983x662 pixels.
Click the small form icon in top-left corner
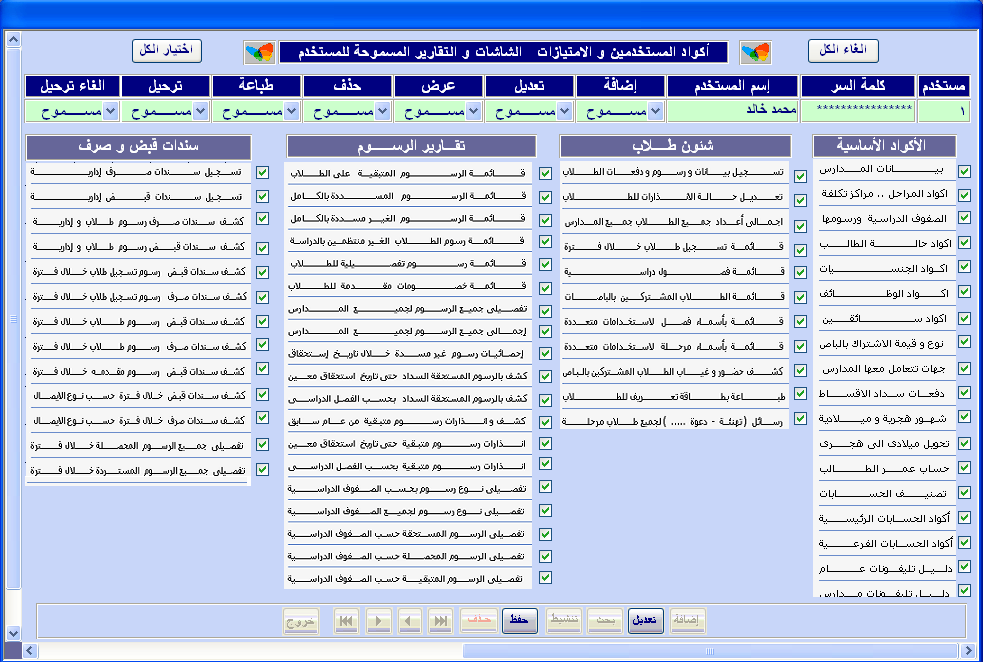14,40
